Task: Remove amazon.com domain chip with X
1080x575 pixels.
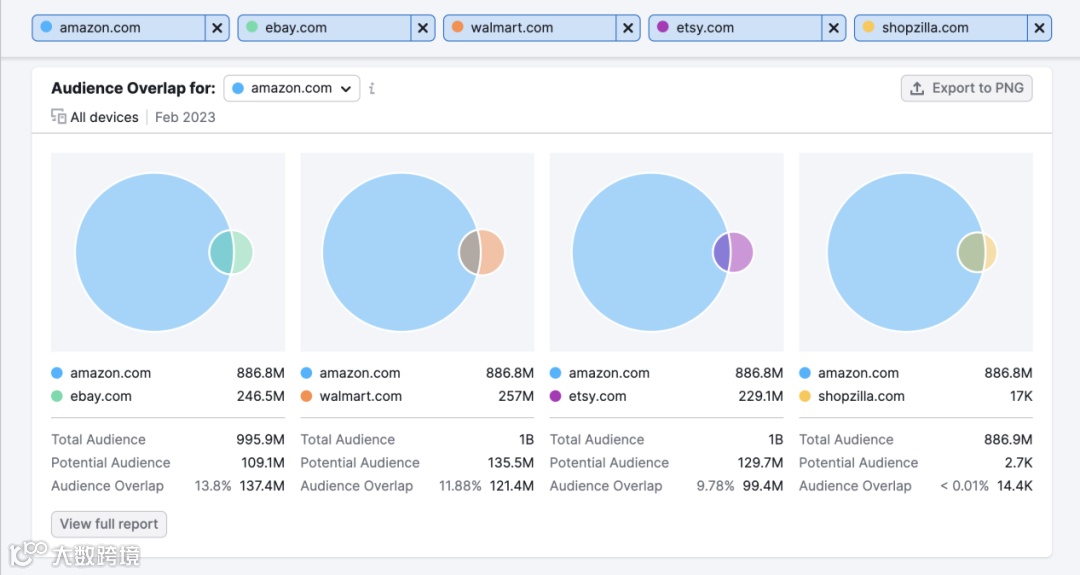Action: [217, 28]
